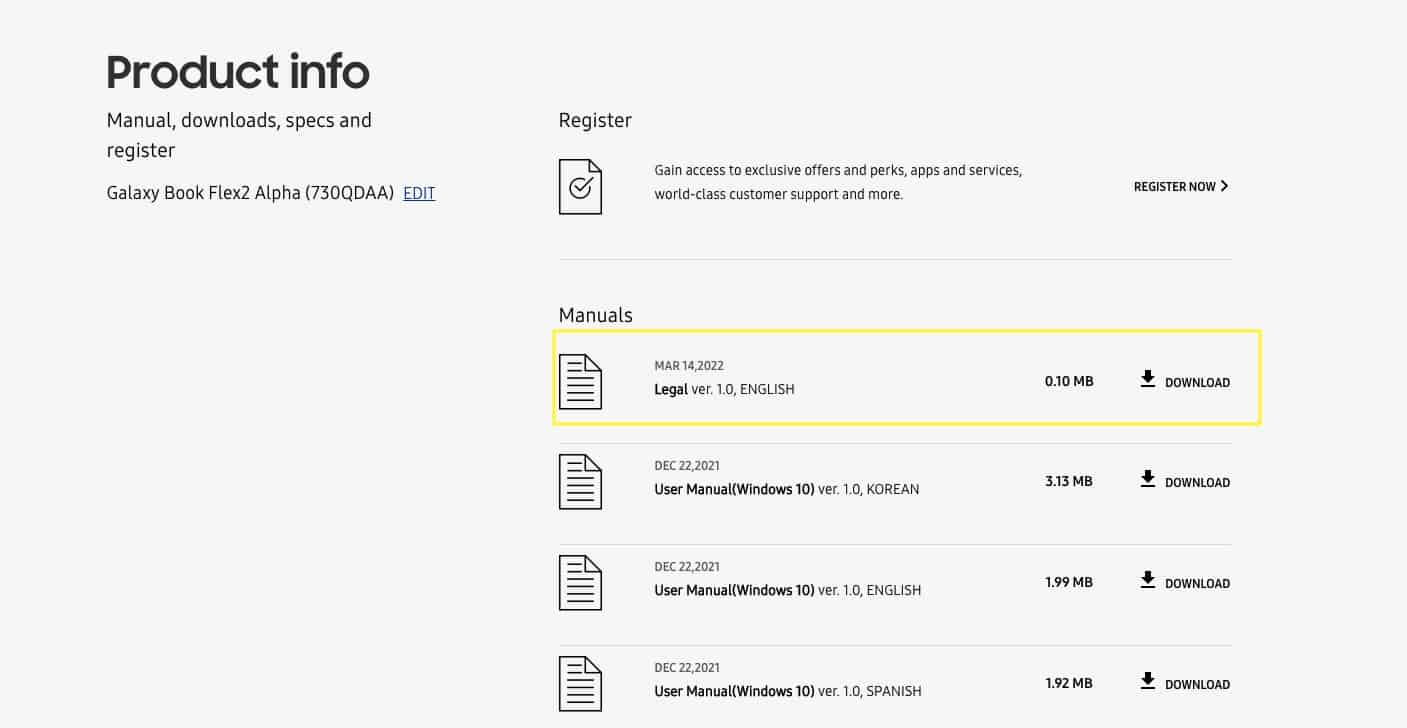Click 'Manual, downloads, specs and register' subtitle
This screenshot has height=728, width=1407.
pyautogui.click(x=239, y=135)
